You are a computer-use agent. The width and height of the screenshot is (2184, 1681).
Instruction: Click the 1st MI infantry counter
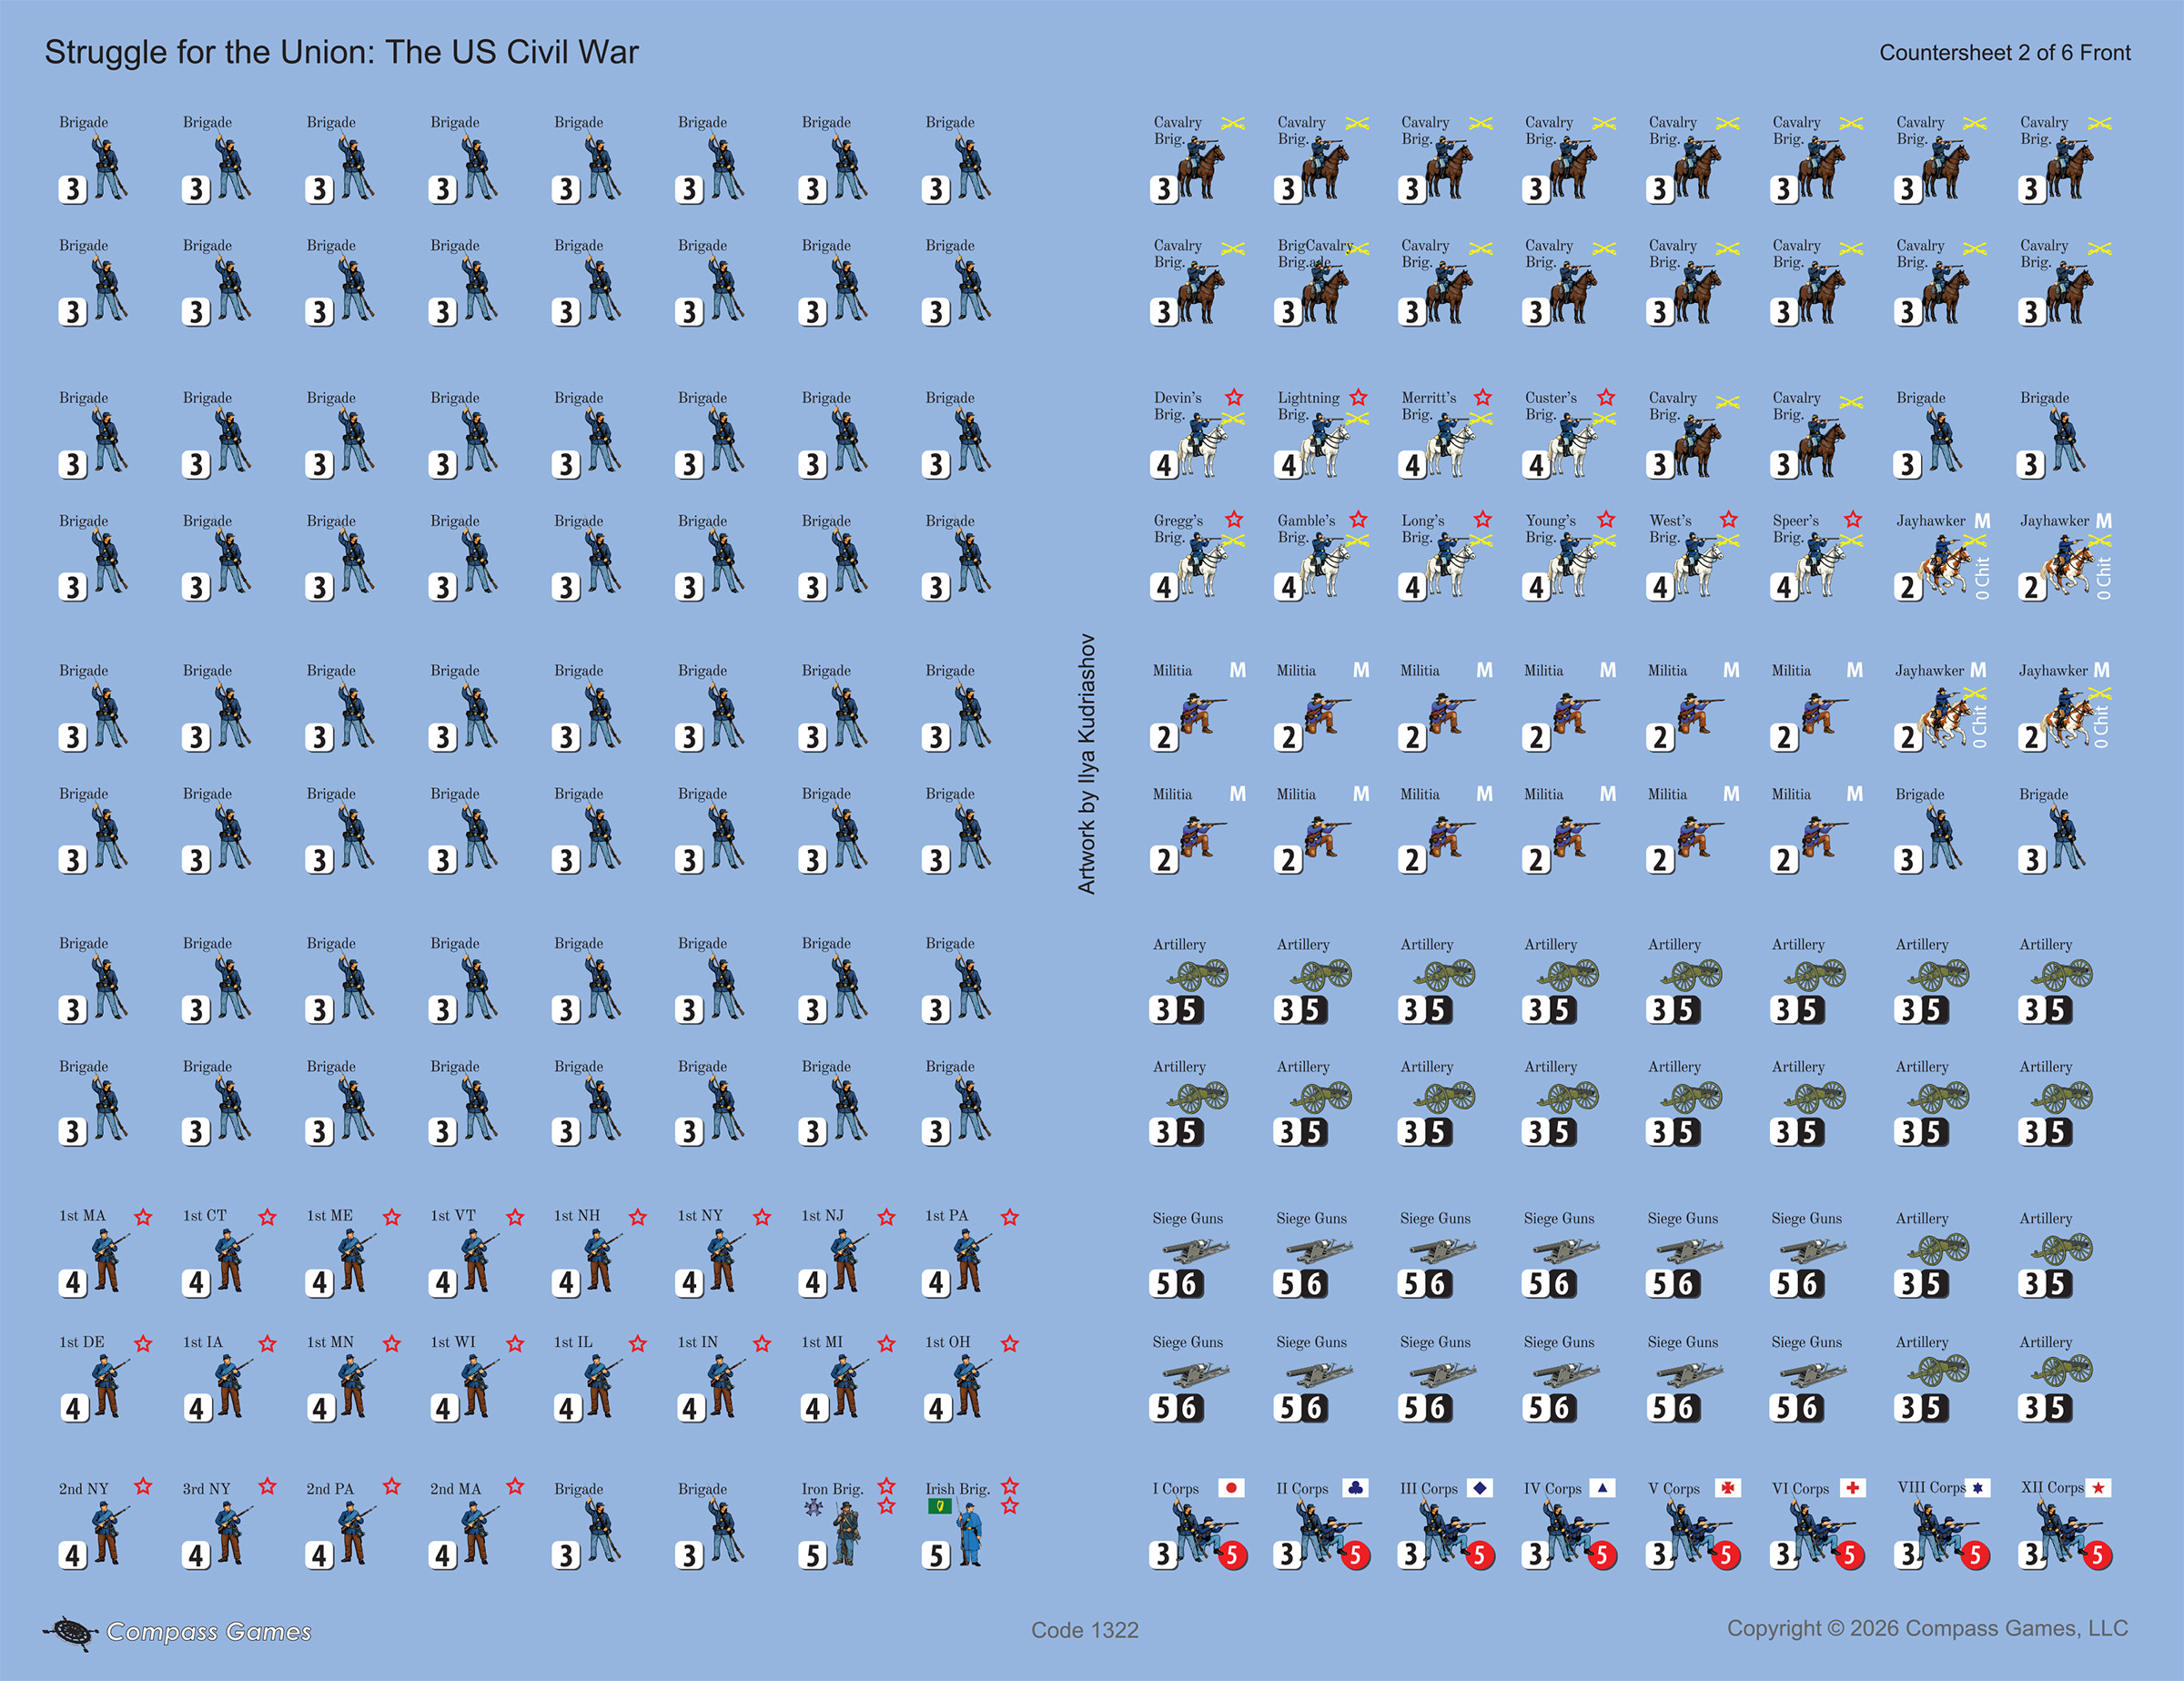848,1380
